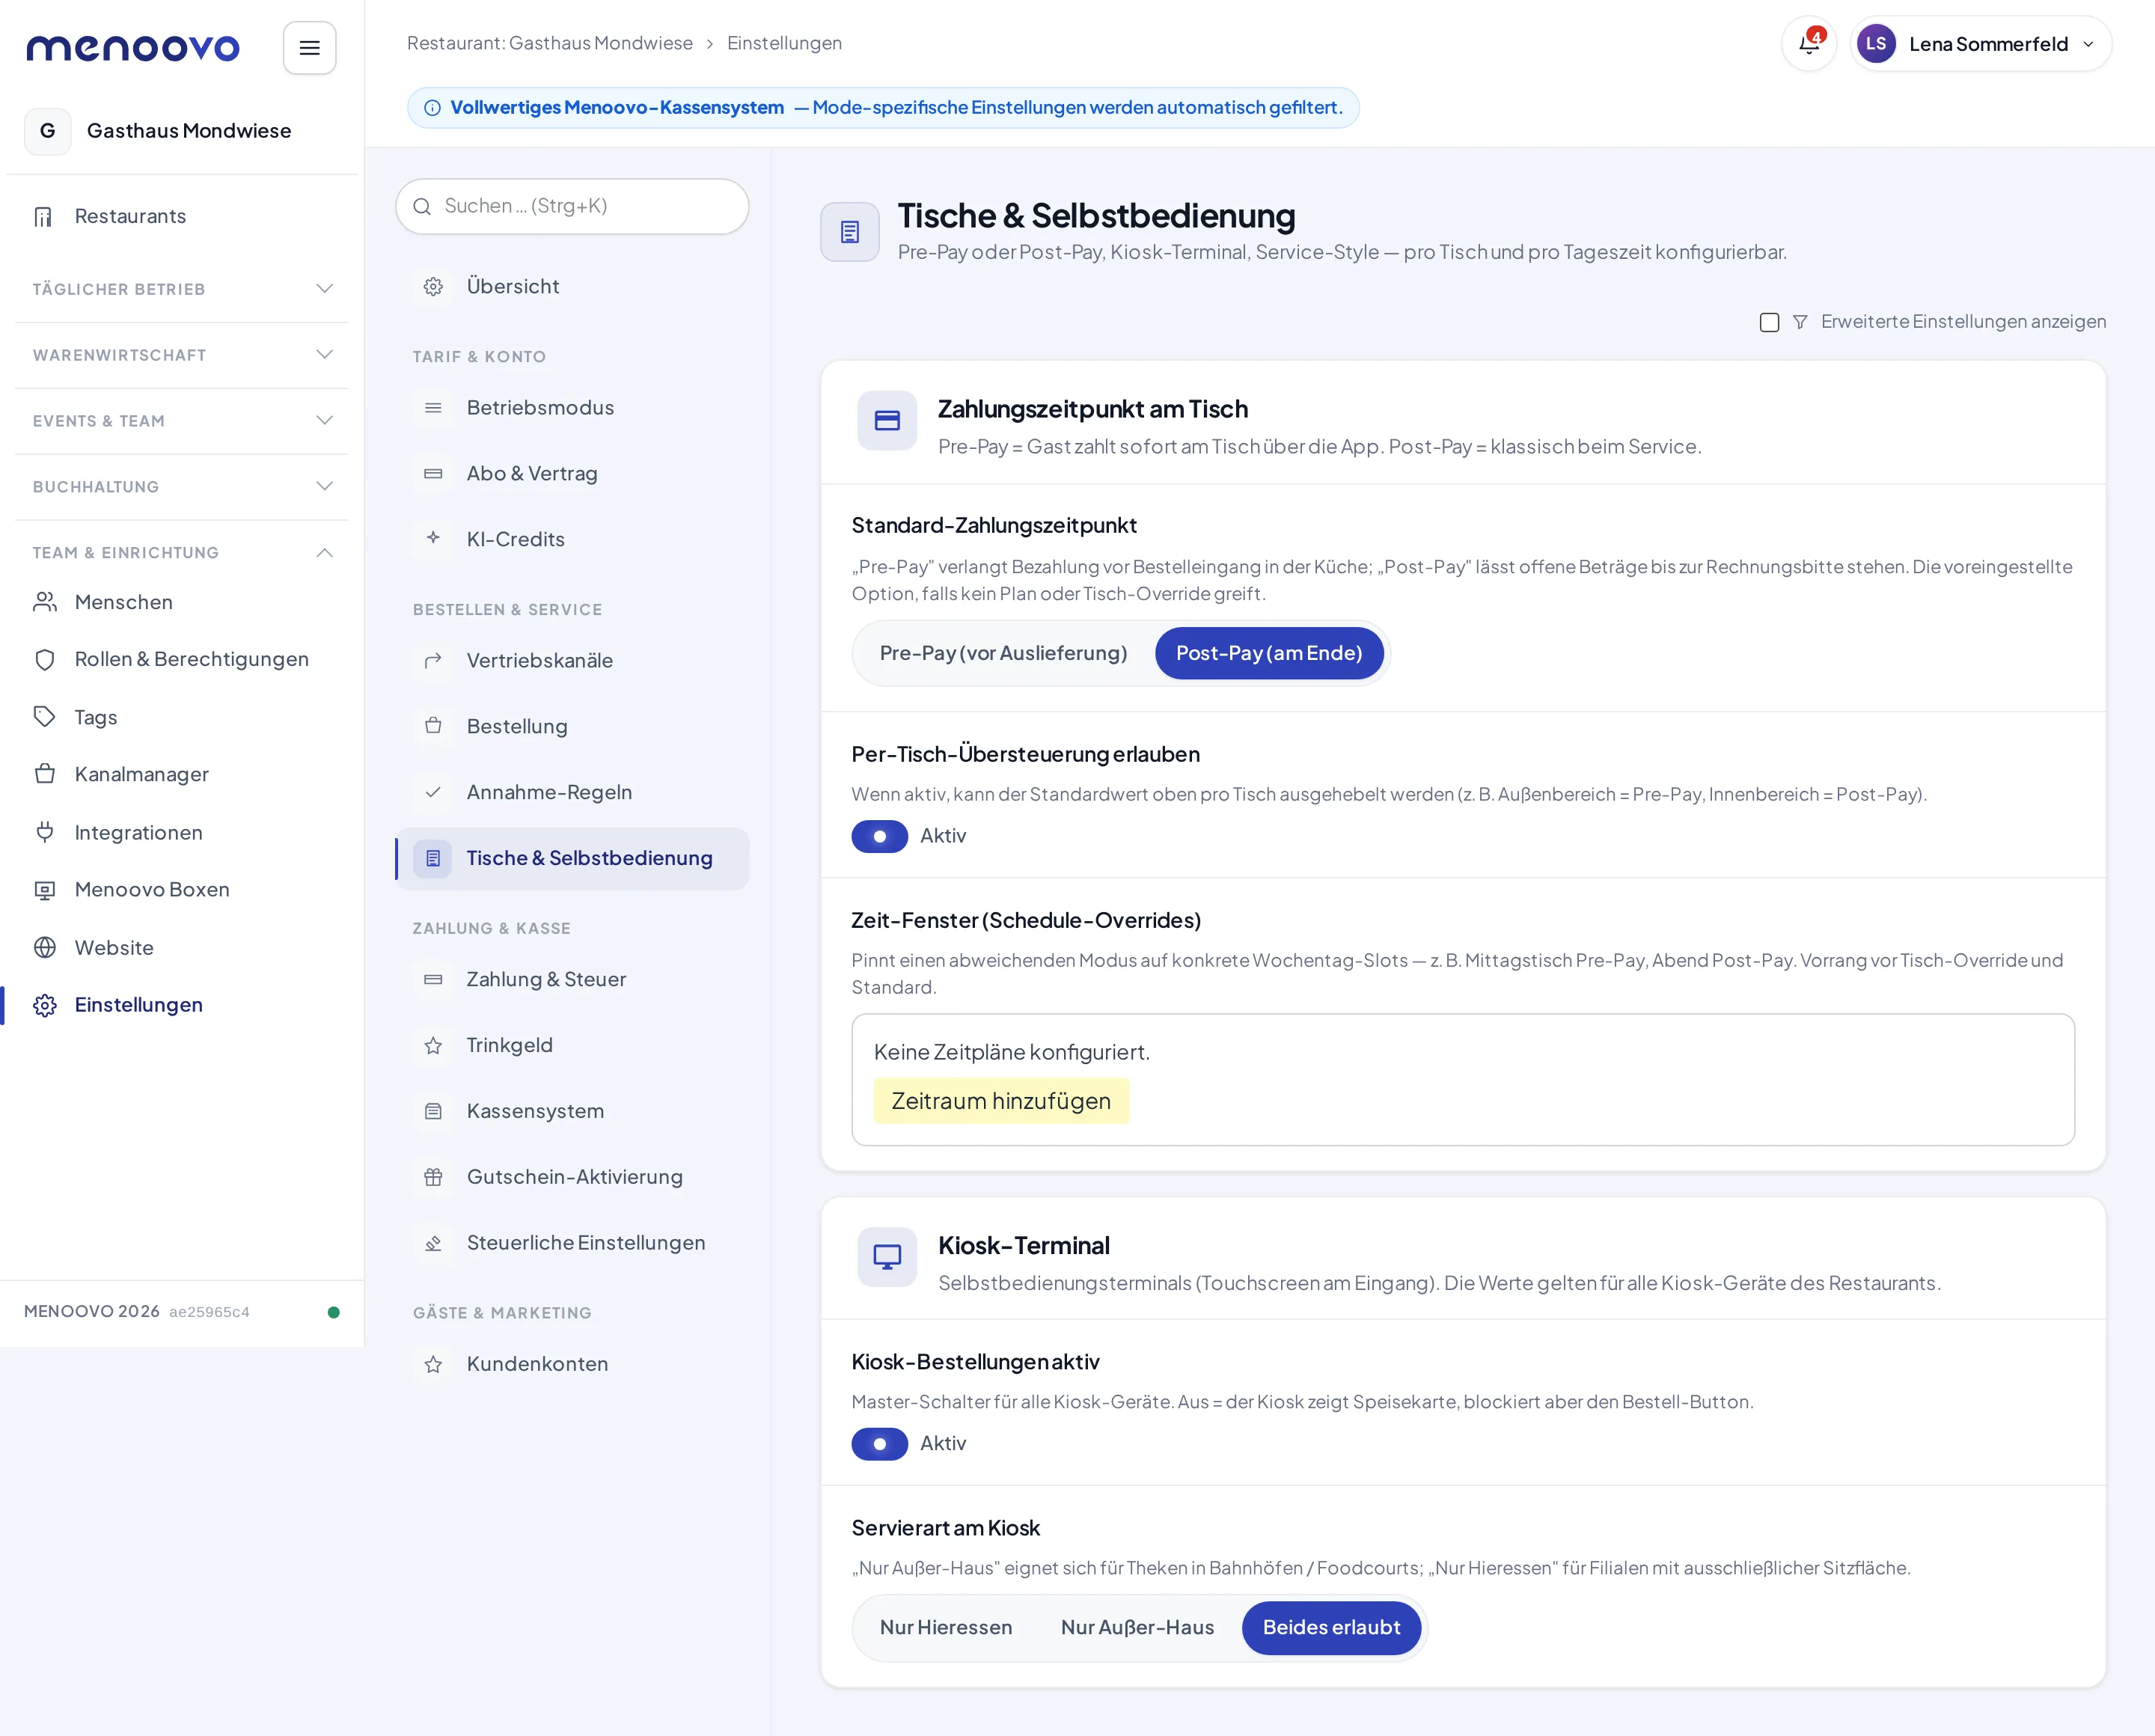Click the Rollen & Berechtigungen shield icon
The width and height of the screenshot is (2155, 1736).
45,659
